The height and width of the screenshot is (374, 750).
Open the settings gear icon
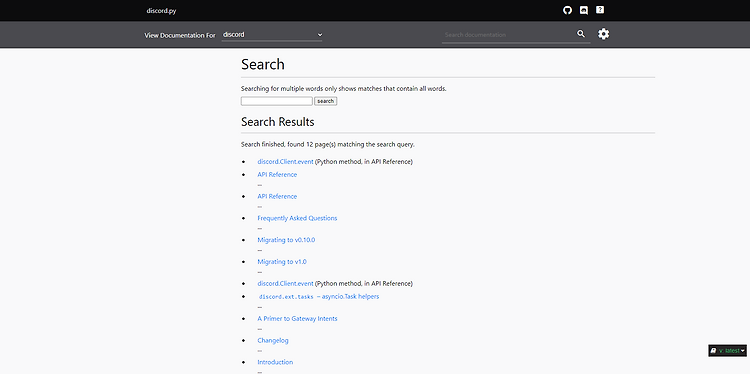[x=604, y=34]
